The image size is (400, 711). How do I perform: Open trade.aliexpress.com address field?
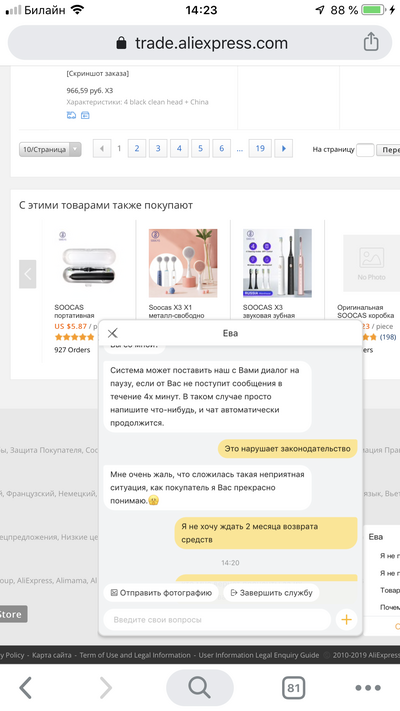[200, 43]
